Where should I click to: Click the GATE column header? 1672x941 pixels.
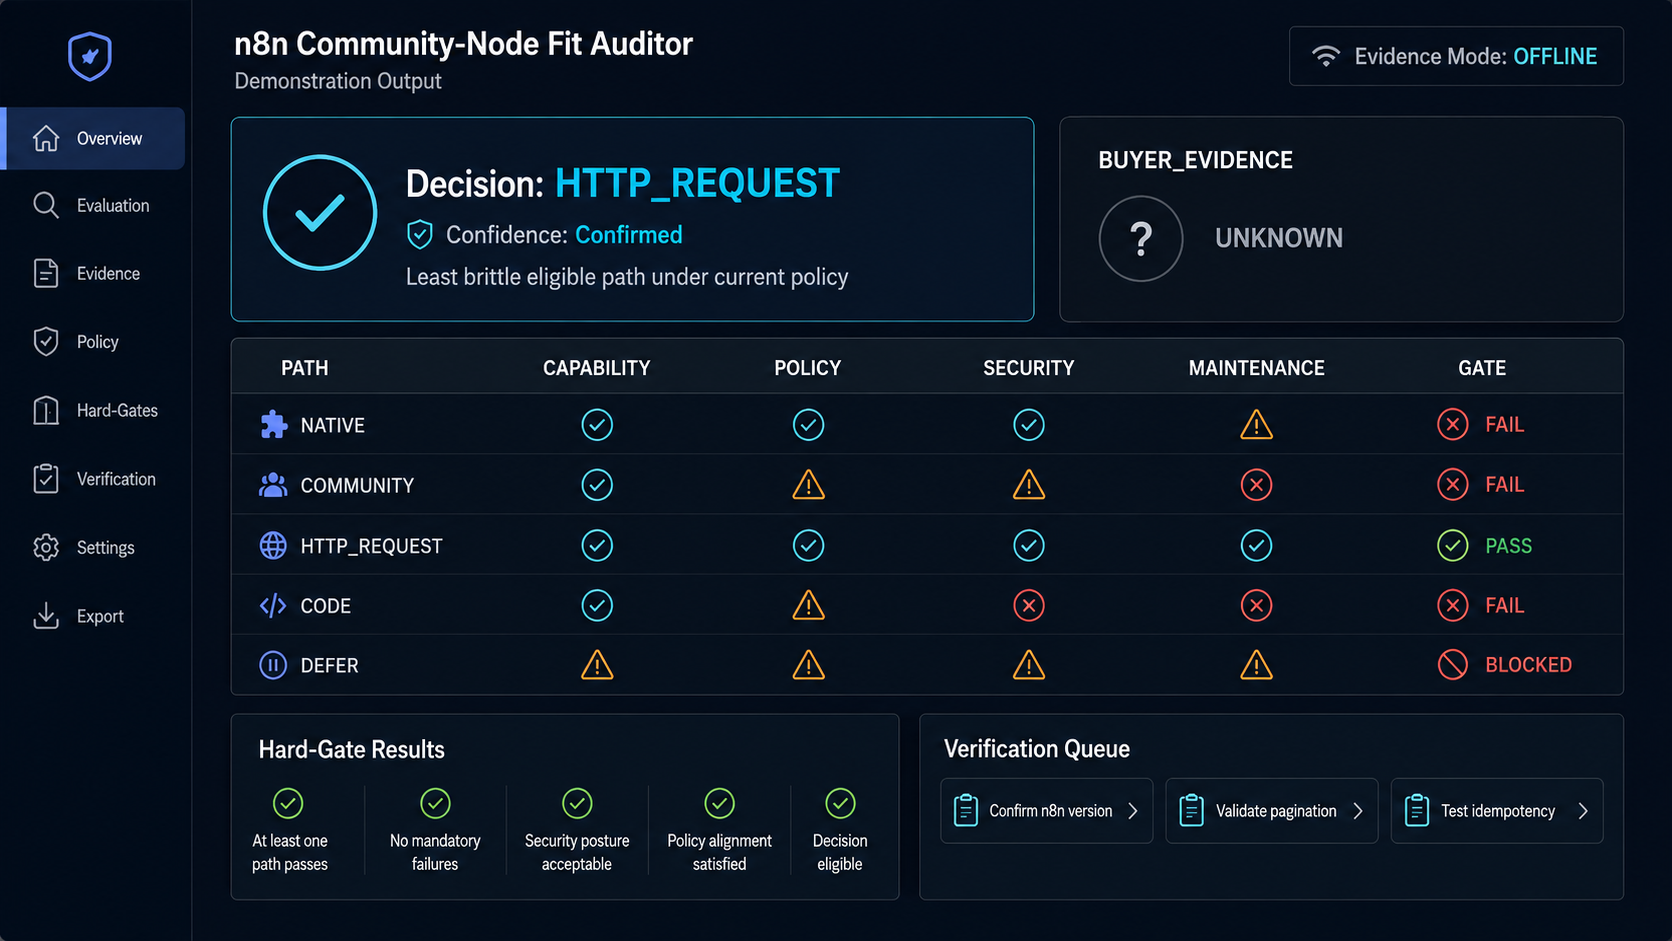click(x=1482, y=368)
